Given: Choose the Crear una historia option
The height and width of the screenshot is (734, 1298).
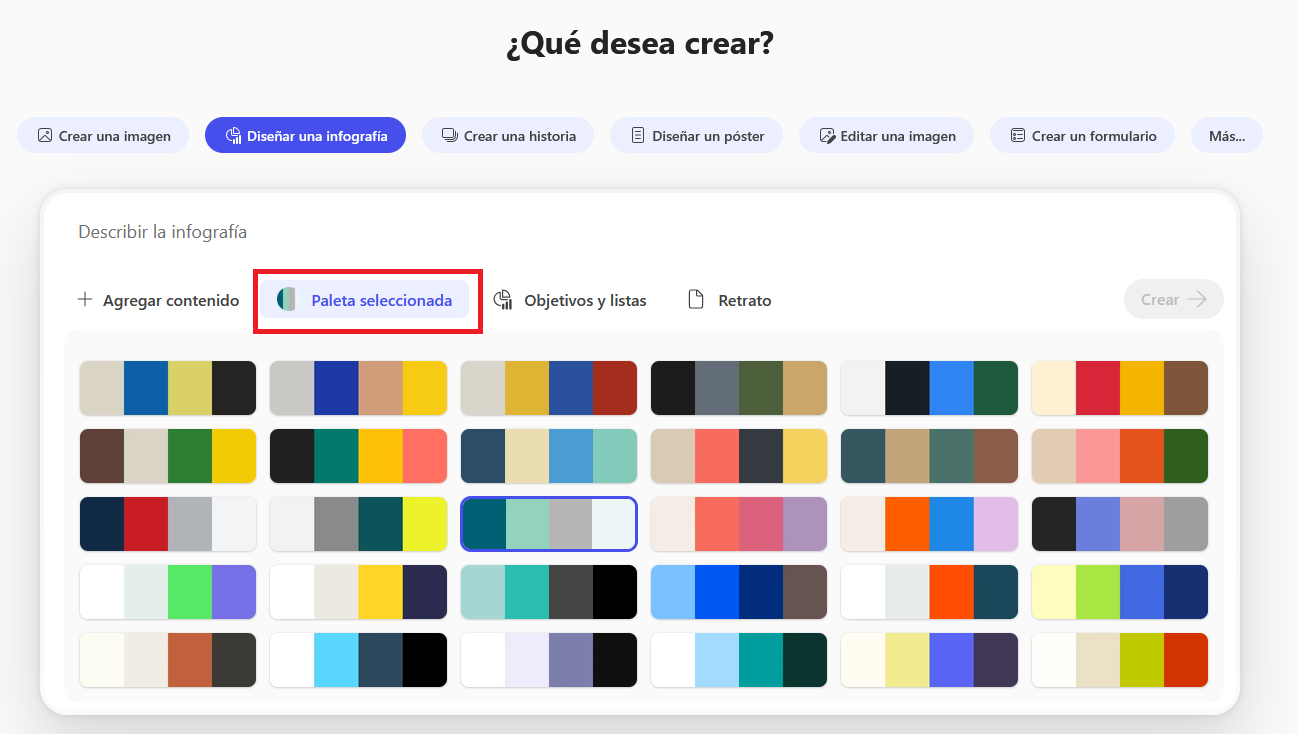Looking at the screenshot, I should [508, 136].
